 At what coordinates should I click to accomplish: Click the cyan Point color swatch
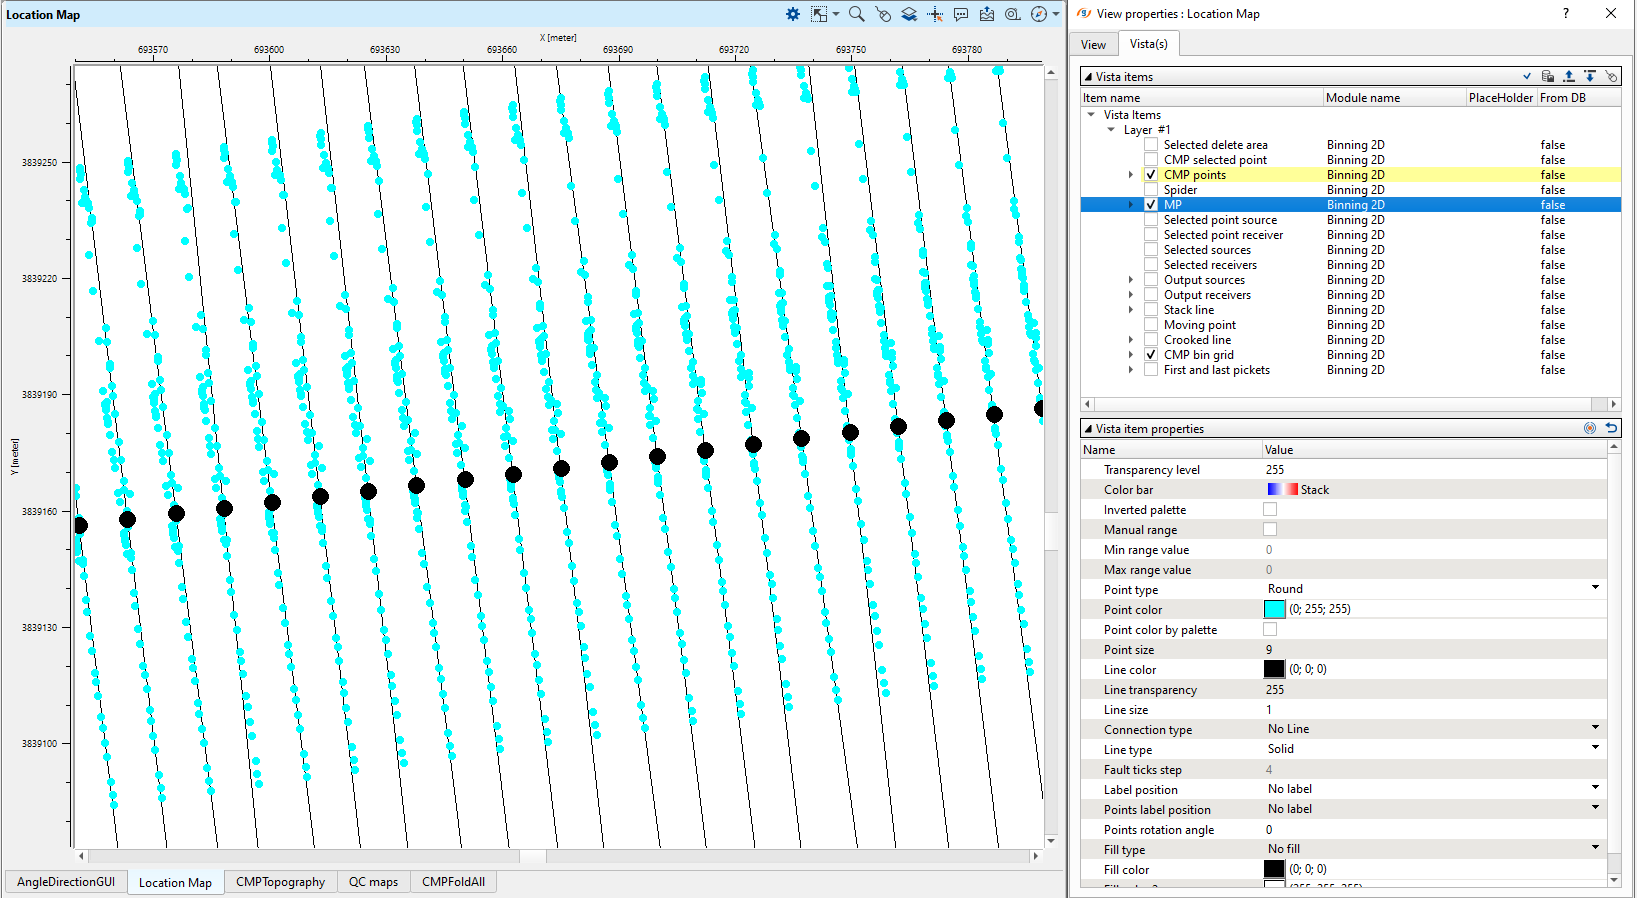pyautogui.click(x=1274, y=609)
